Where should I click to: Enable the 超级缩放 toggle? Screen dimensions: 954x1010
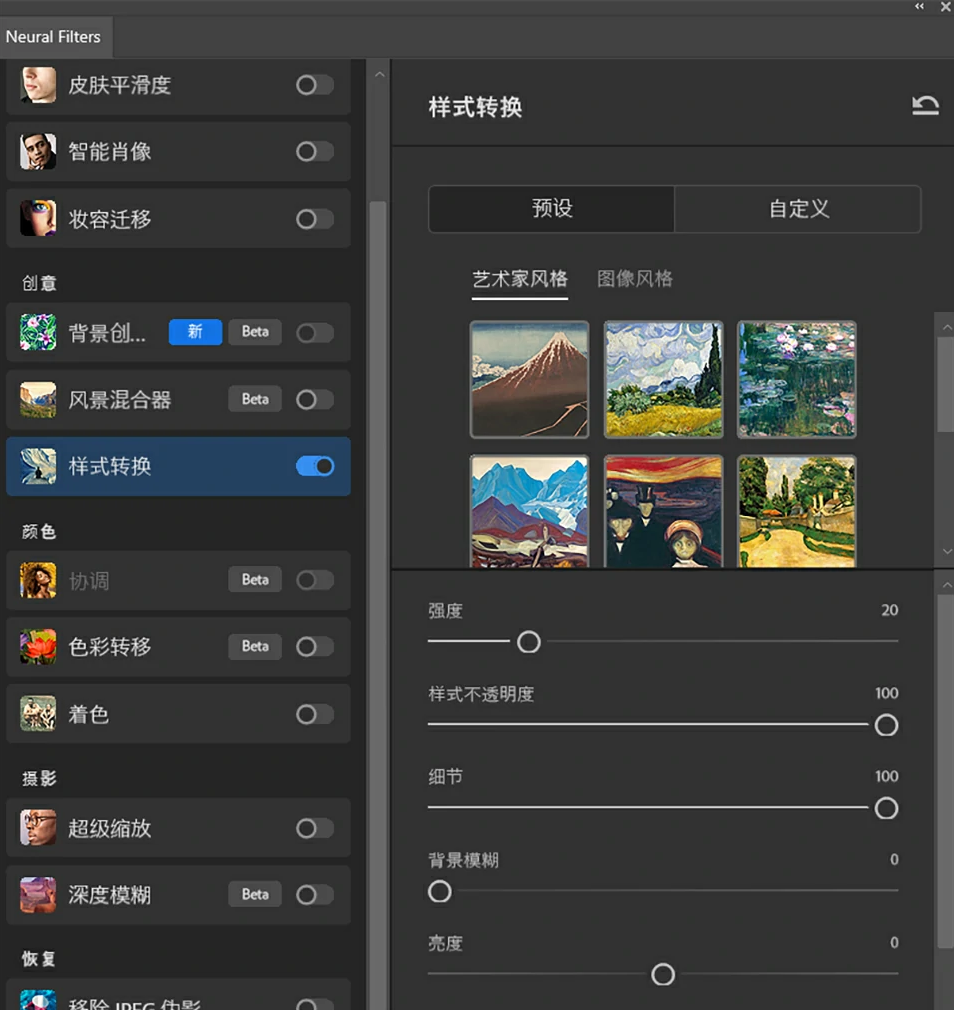coord(314,828)
